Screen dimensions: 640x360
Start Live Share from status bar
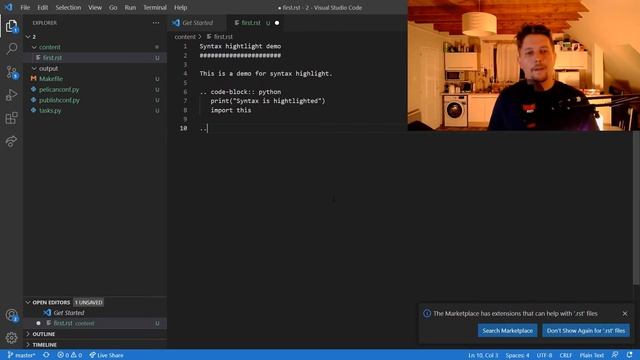[106, 355]
